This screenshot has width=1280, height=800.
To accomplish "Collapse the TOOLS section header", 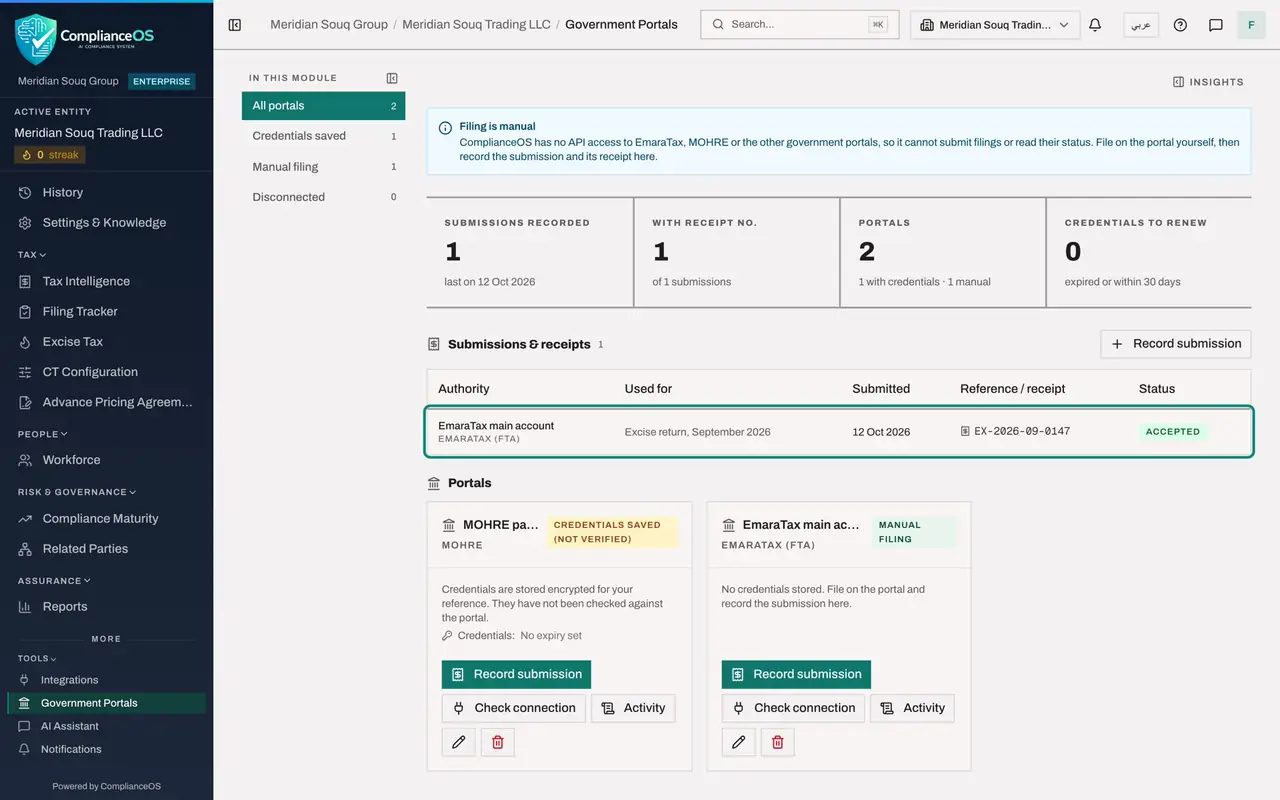I will pos(37,658).
